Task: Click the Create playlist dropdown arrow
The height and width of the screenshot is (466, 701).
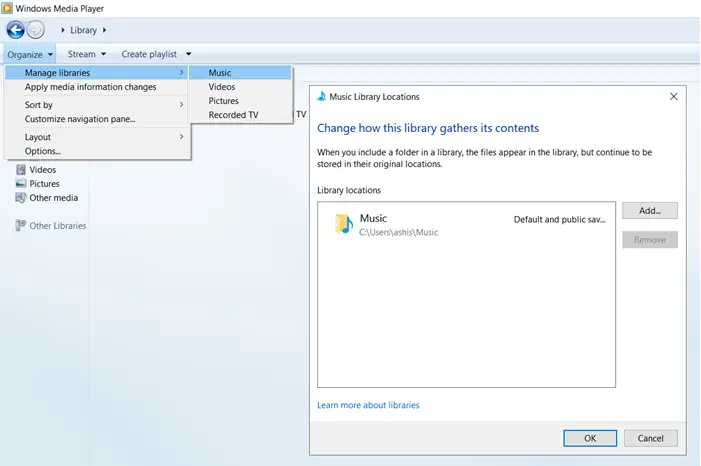Action: [189, 54]
